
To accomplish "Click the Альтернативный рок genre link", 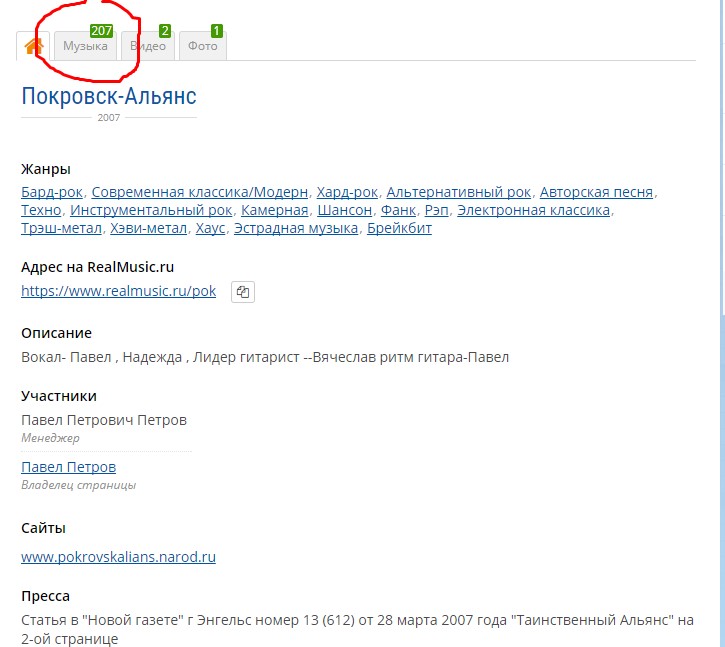I will 459,192.
